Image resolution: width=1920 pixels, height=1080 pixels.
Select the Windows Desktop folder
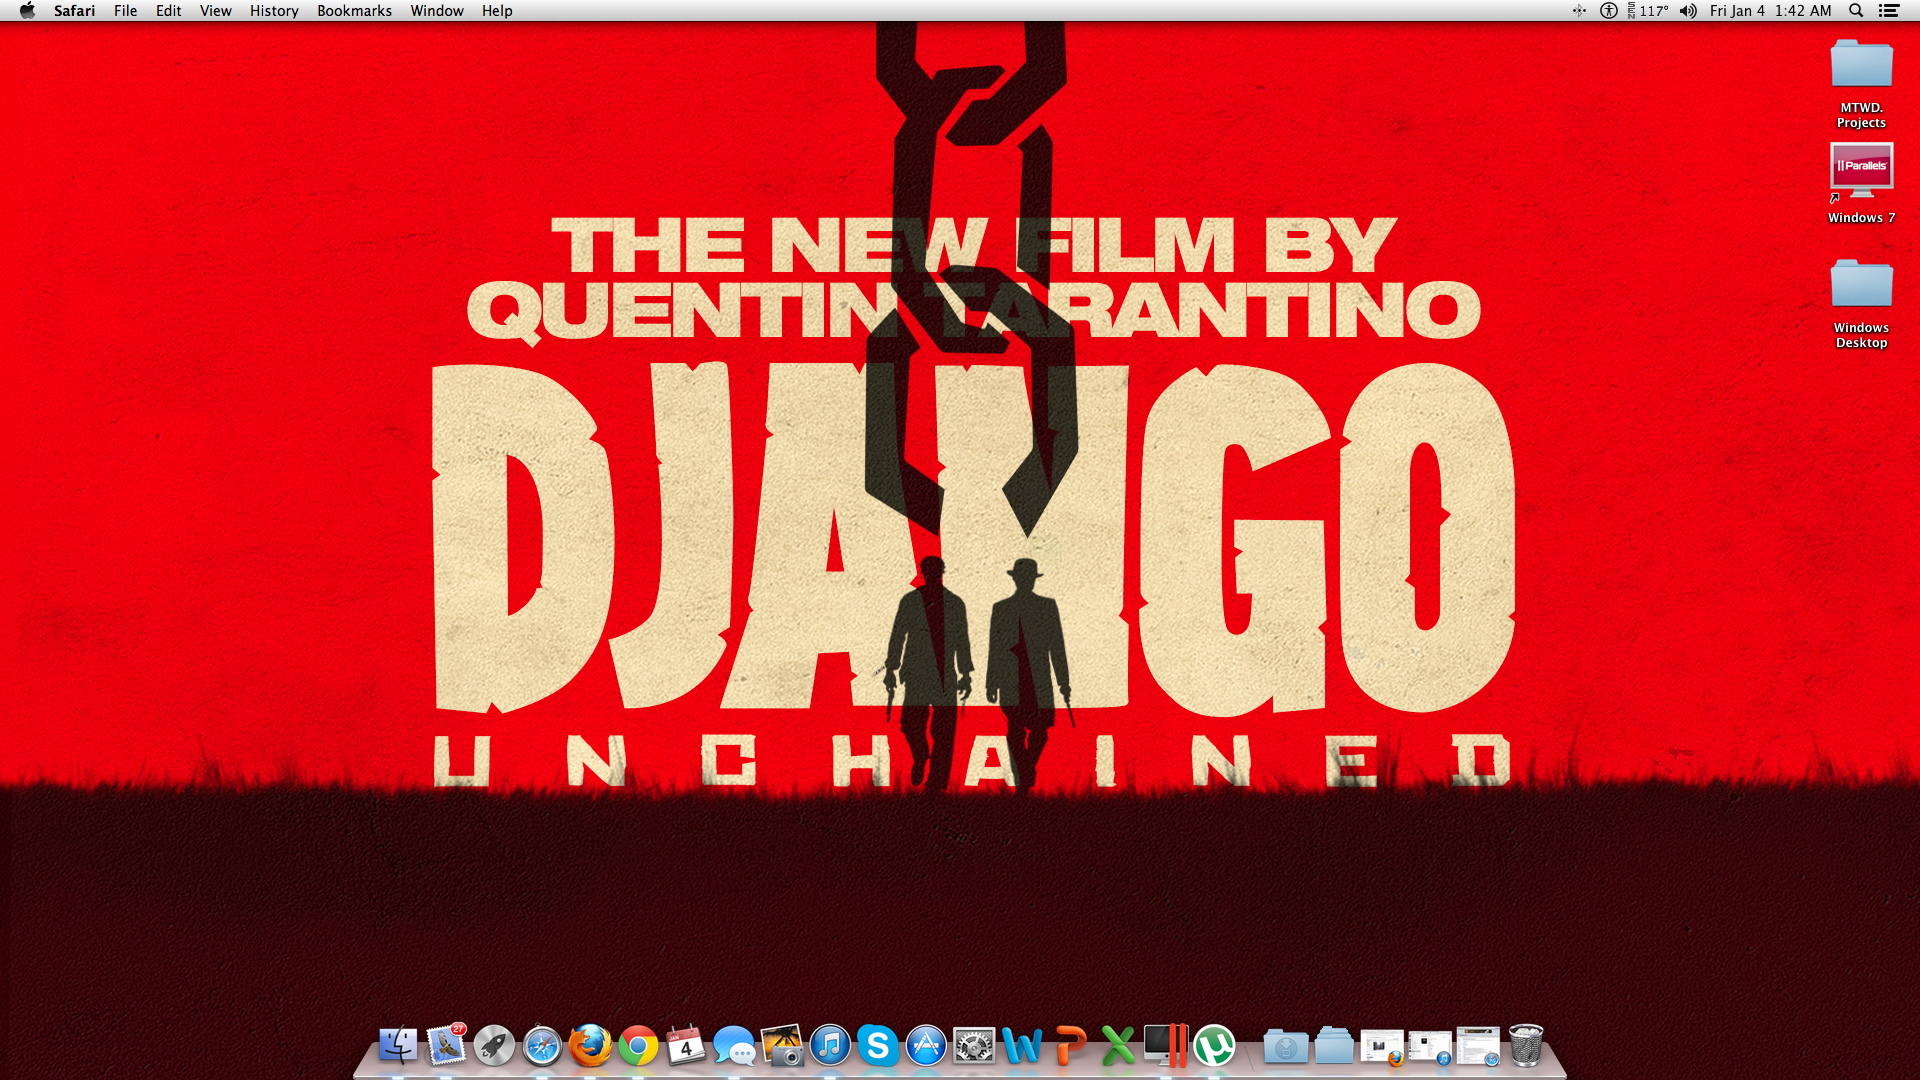coord(1861,304)
